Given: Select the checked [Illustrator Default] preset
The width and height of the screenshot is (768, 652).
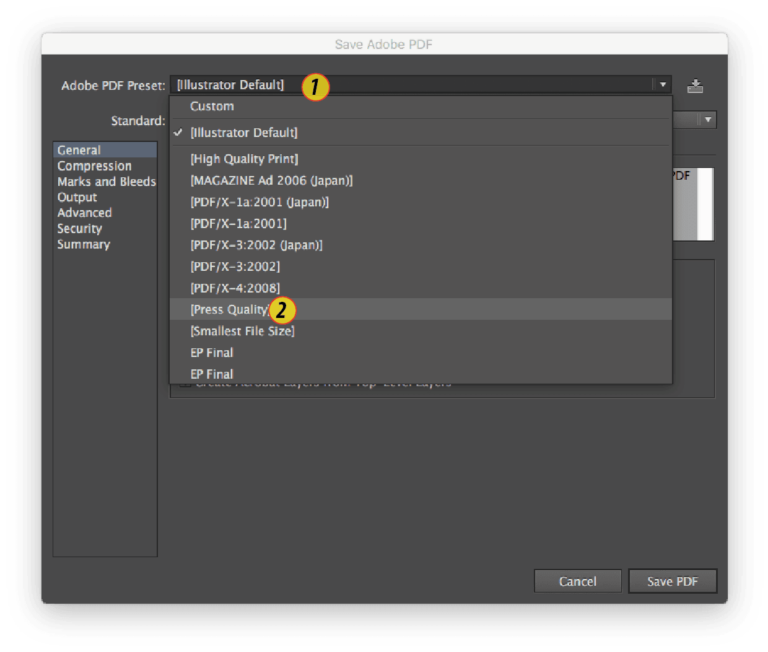Looking at the screenshot, I should click(243, 132).
